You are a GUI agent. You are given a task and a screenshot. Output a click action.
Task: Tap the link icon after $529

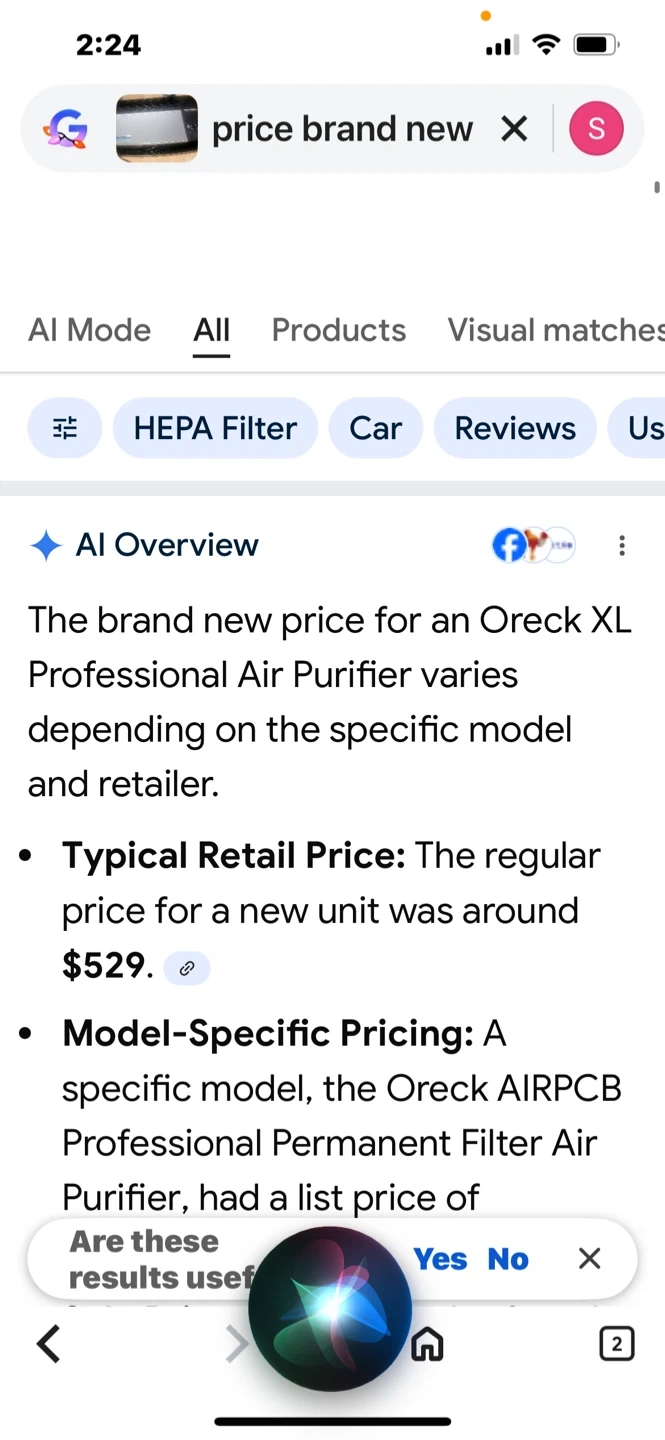(187, 968)
